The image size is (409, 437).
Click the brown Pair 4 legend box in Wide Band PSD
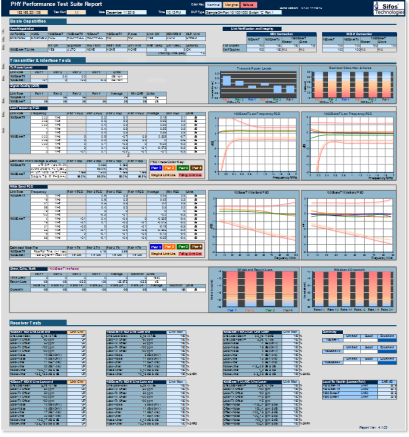[x=196, y=247]
